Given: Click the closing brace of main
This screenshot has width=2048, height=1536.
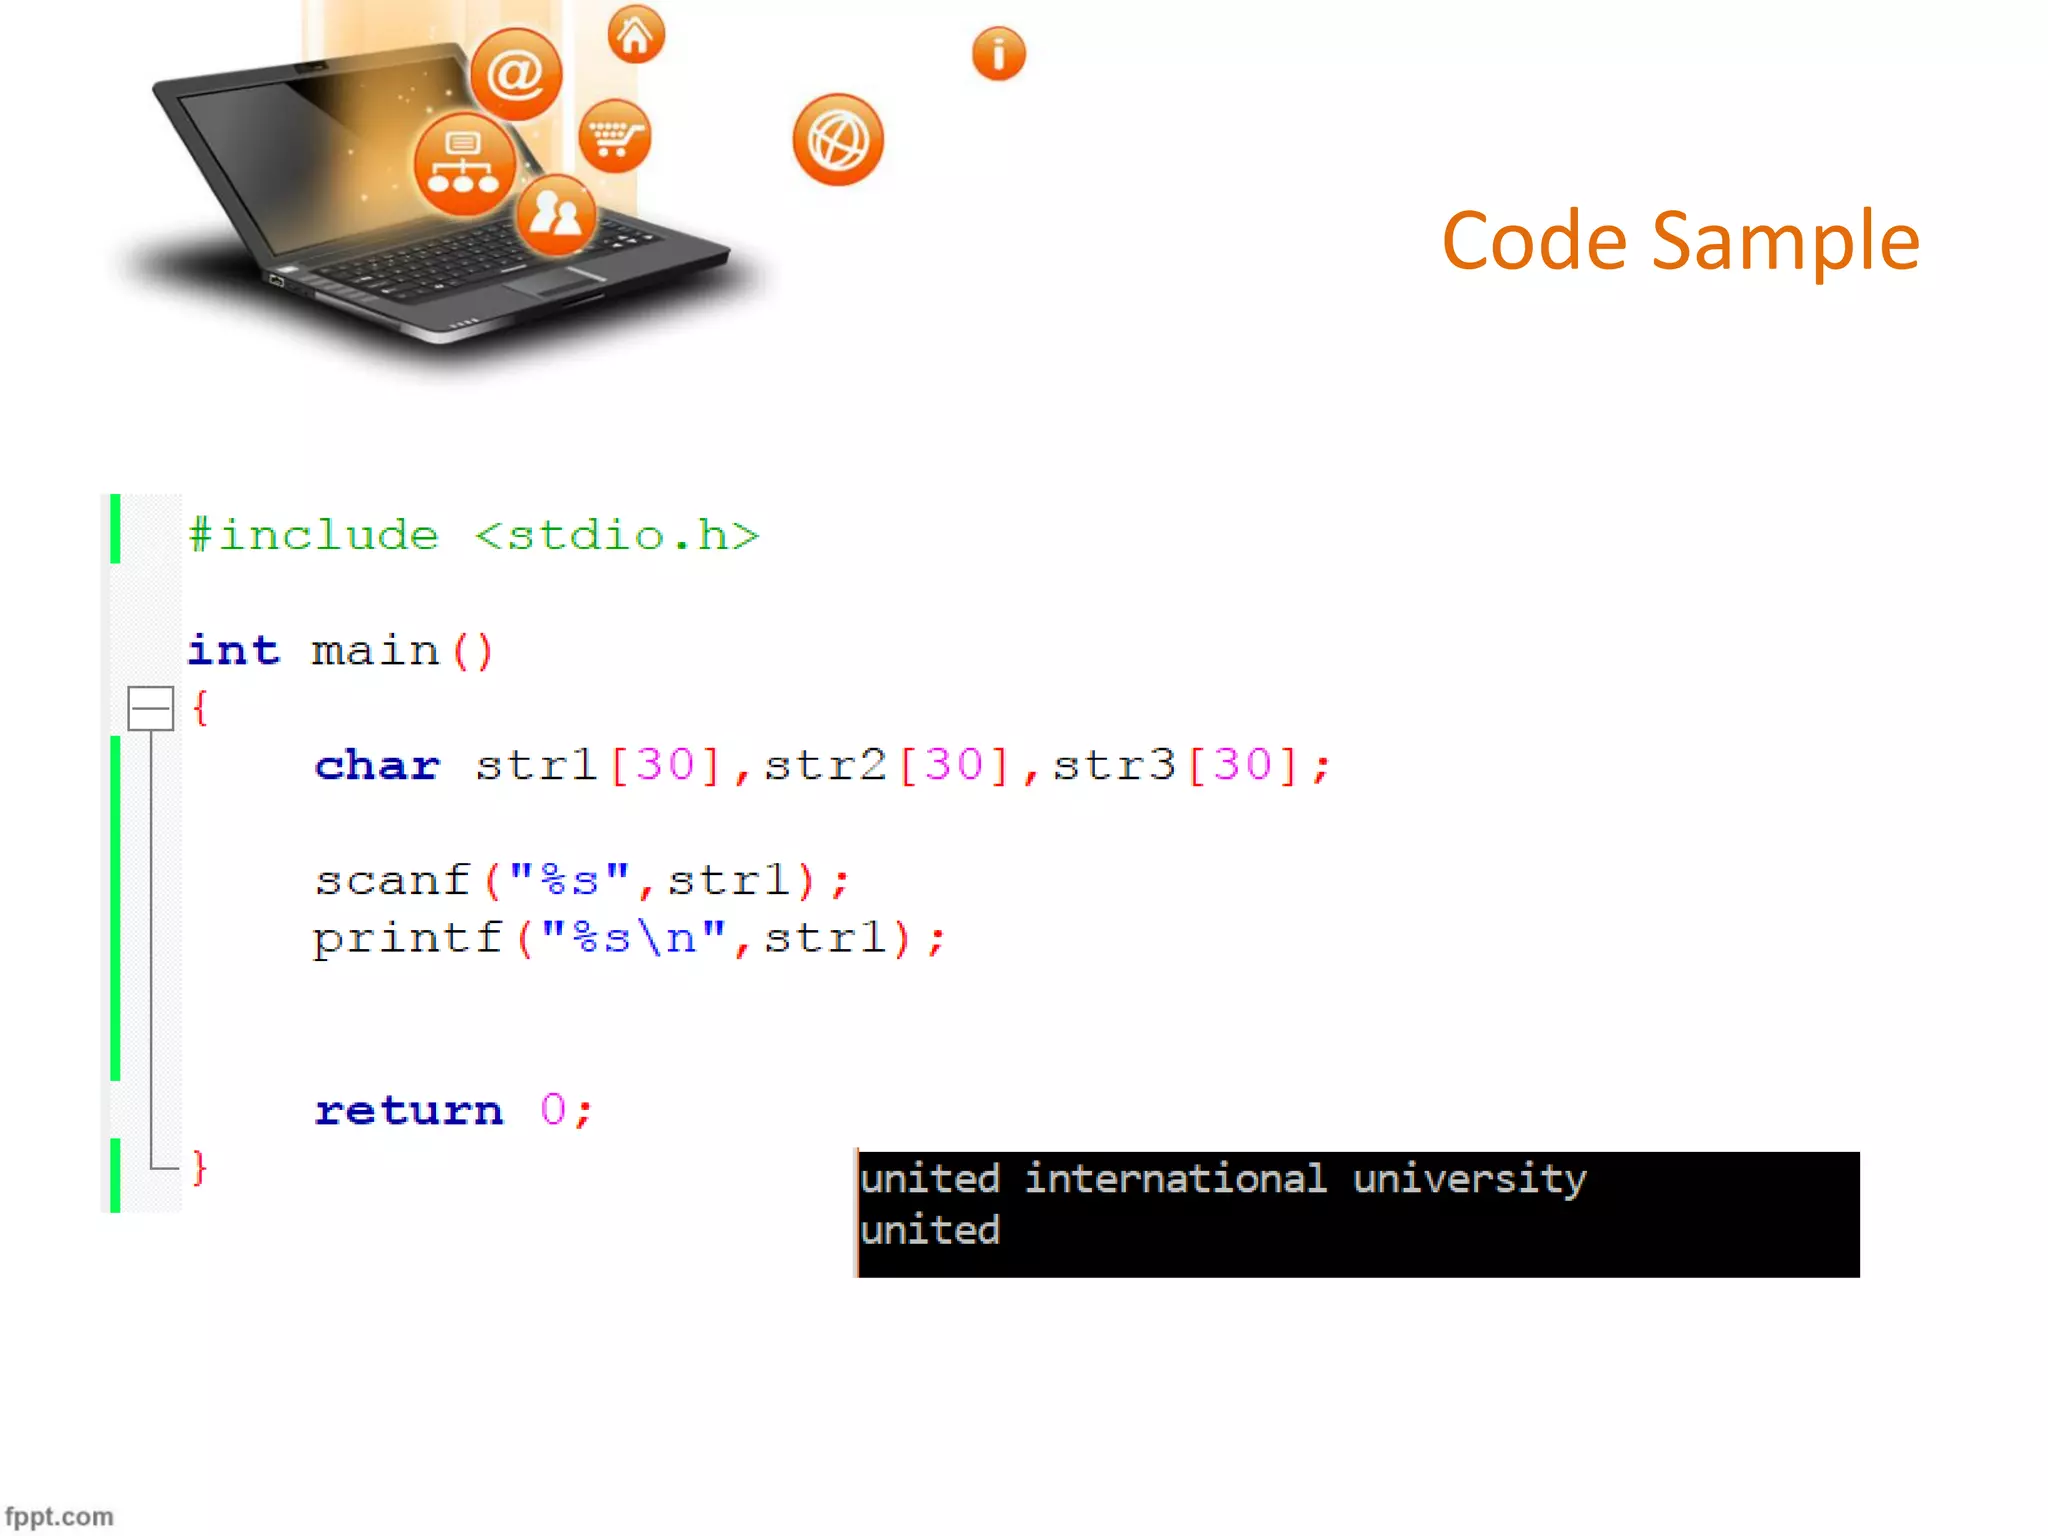Looking at the screenshot, I should [x=199, y=1167].
